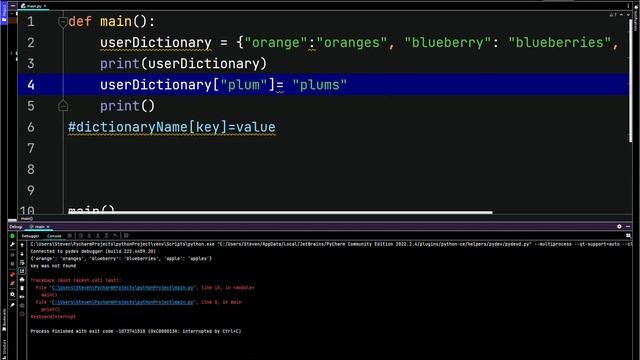Click the layout settings icon at console right
Screen dimensions: 640x360
pyautogui.click(x=628, y=236)
